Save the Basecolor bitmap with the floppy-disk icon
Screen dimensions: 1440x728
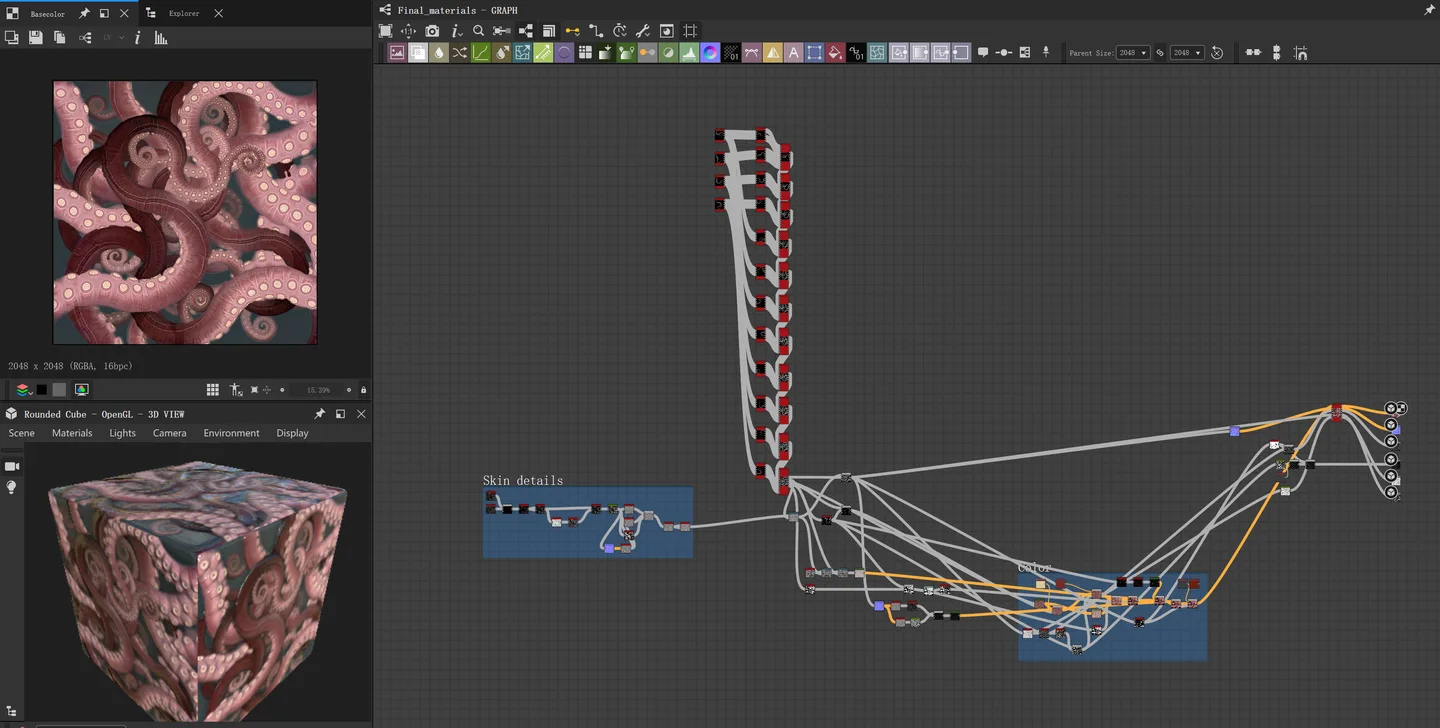point(36,38)
